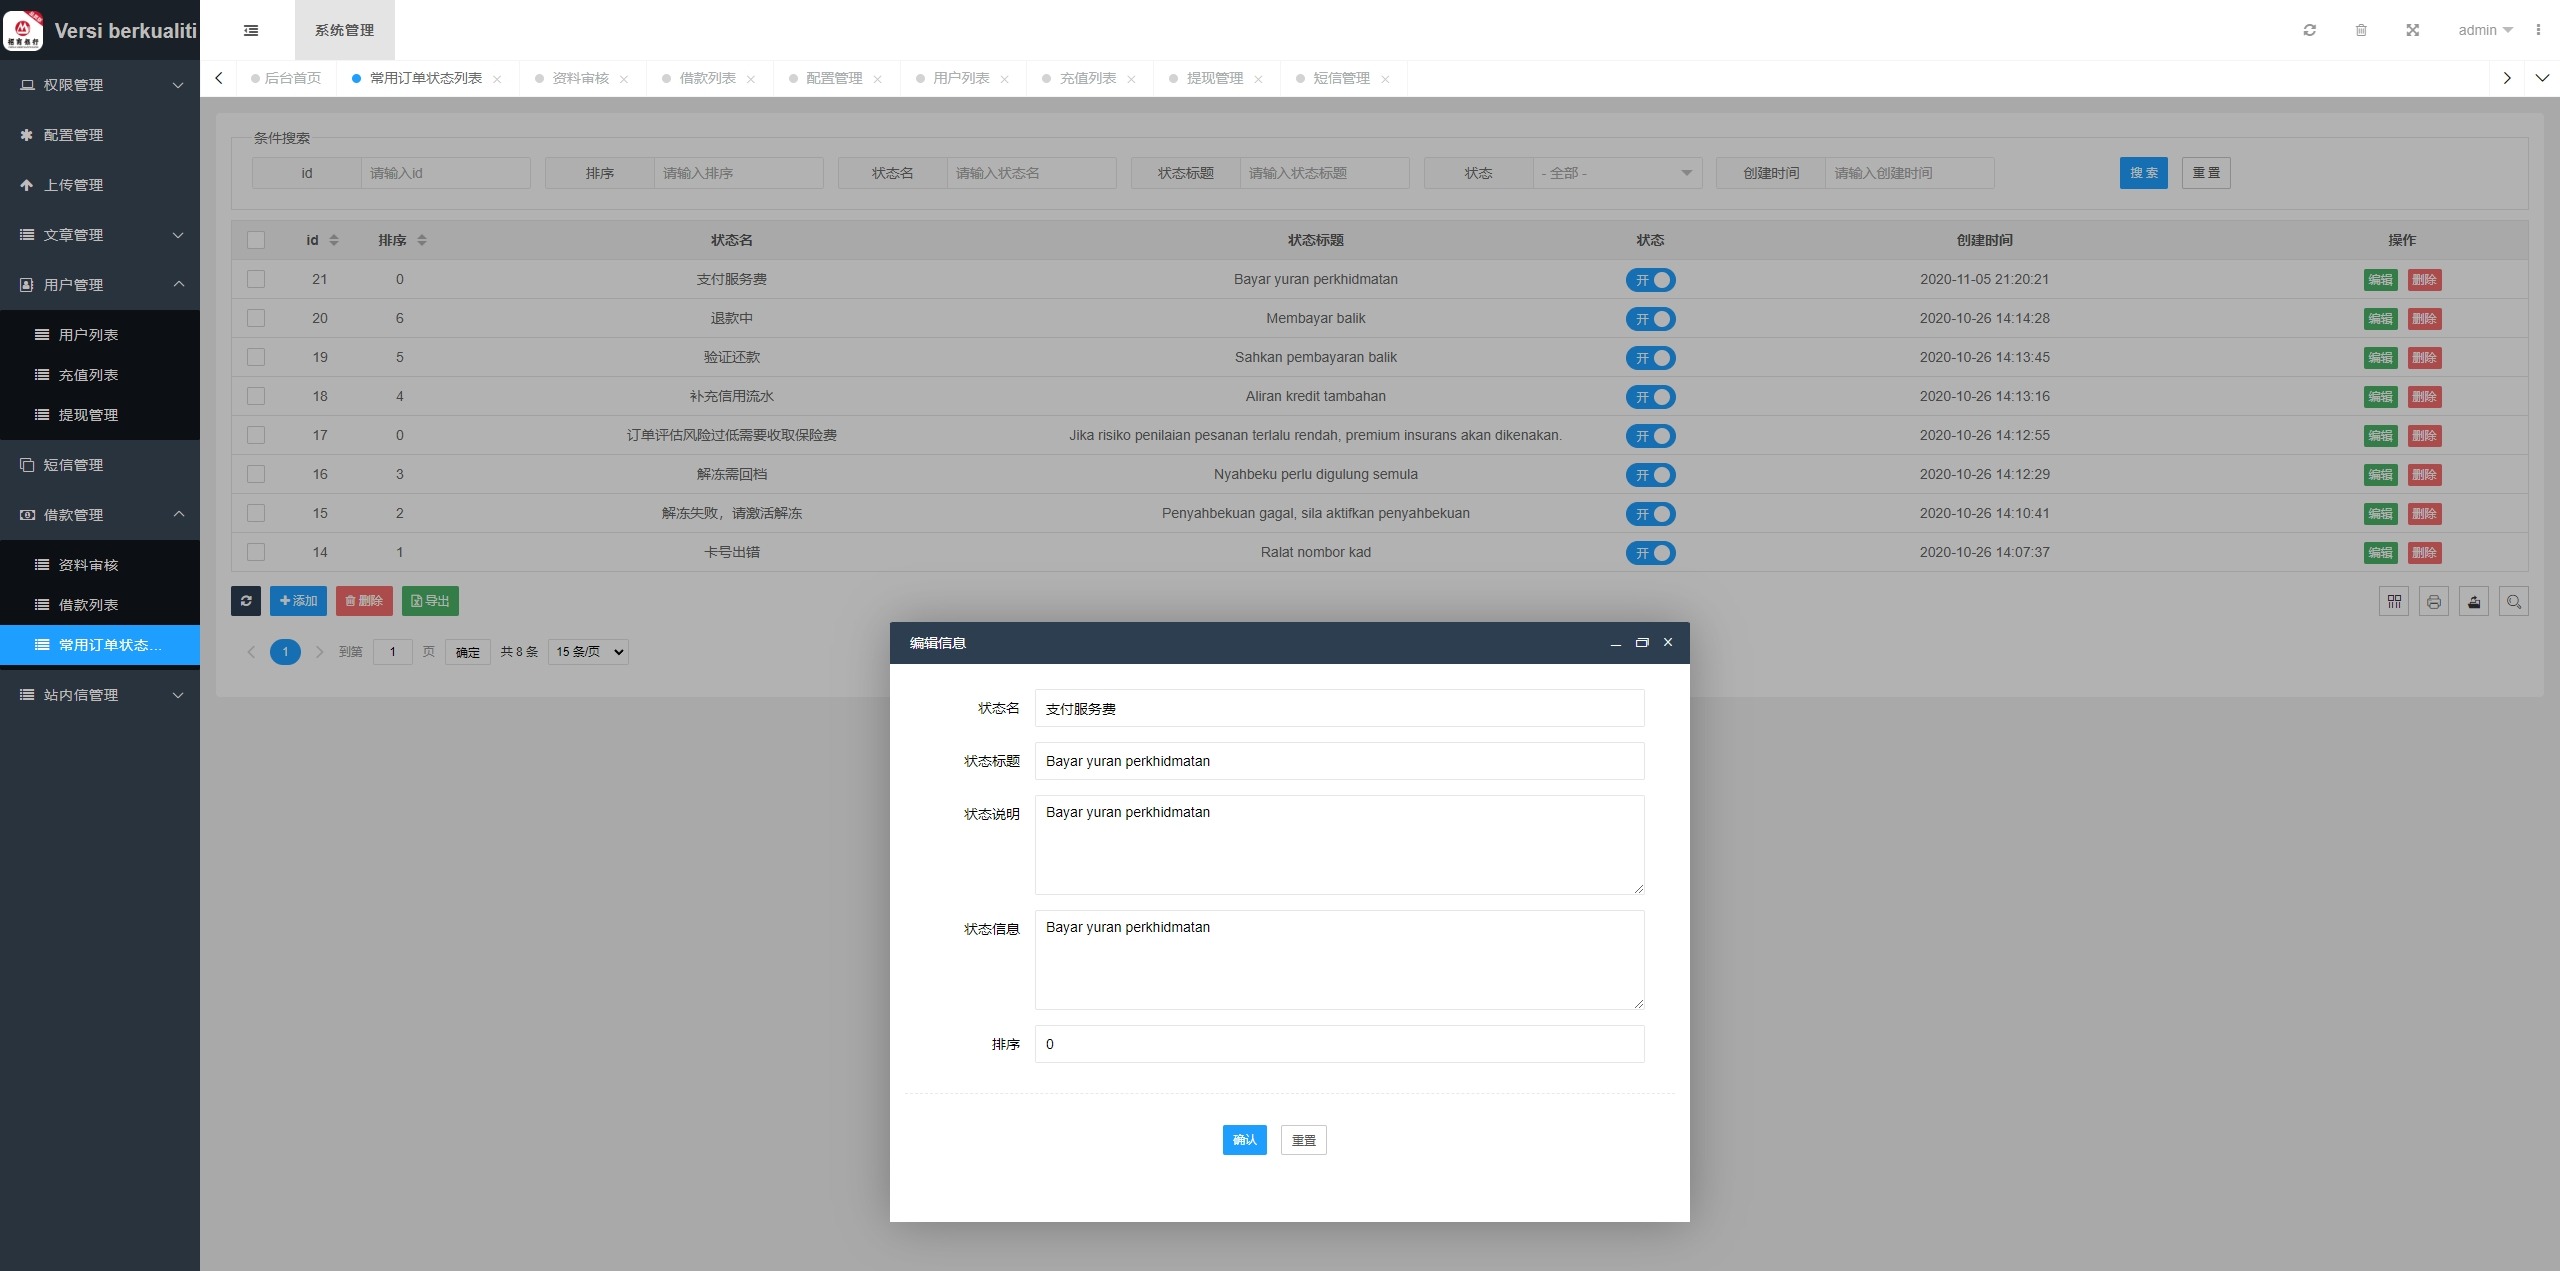Click the trash clear-cache icon in header
This screenshot has height=1271, width=2560.
coord(2361,30)
